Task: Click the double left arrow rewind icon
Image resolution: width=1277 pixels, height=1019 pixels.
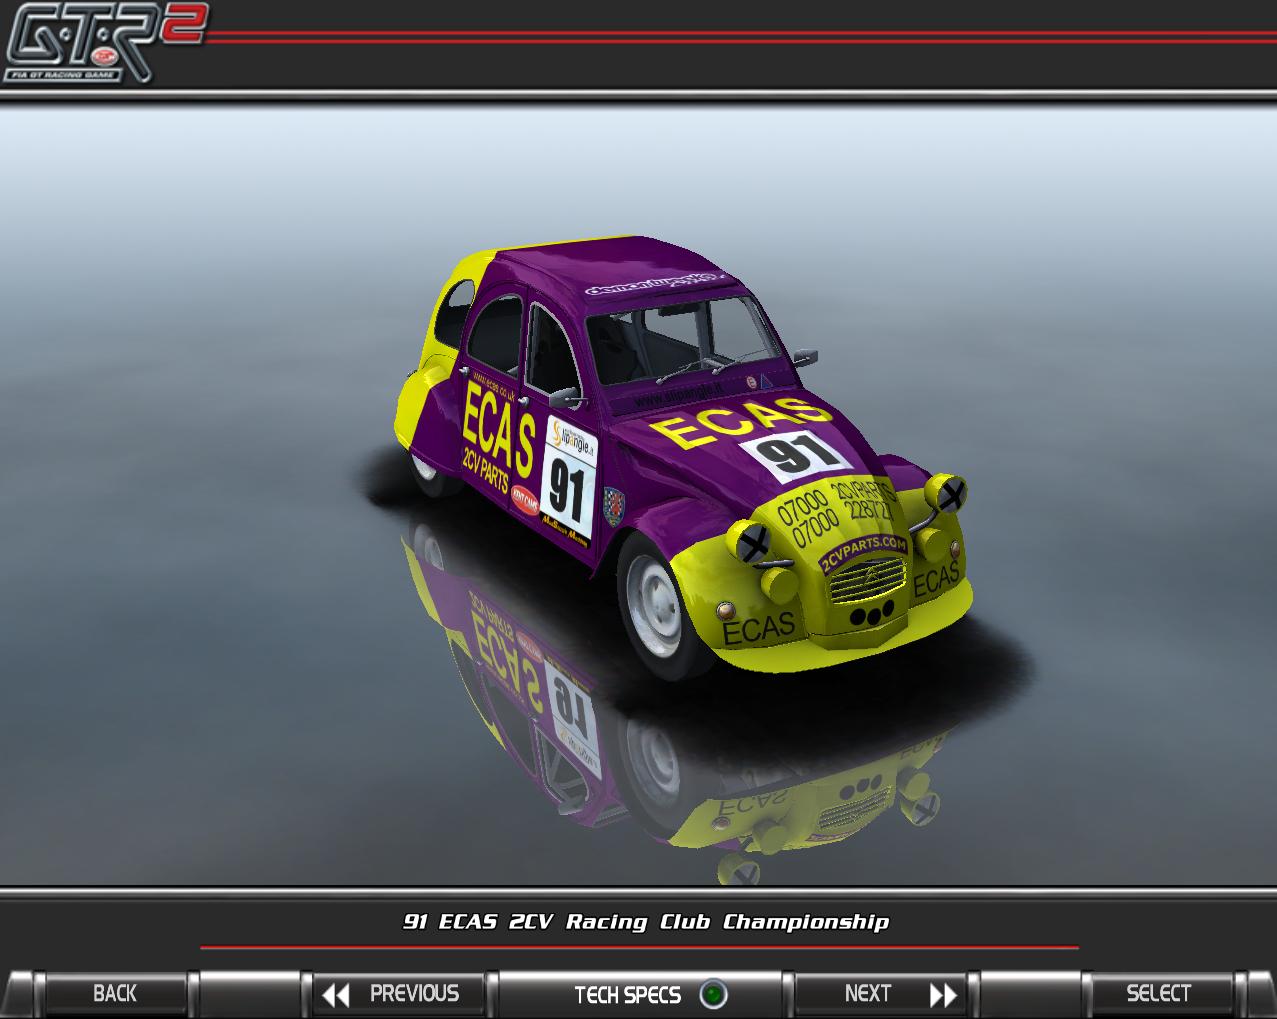Action: tap(336, 995)
